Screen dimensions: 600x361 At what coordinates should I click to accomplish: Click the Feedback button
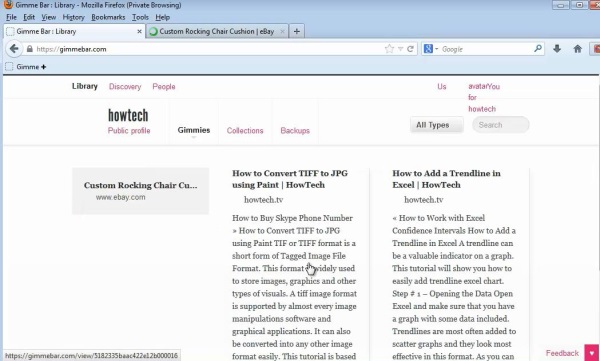click(562, 353)
